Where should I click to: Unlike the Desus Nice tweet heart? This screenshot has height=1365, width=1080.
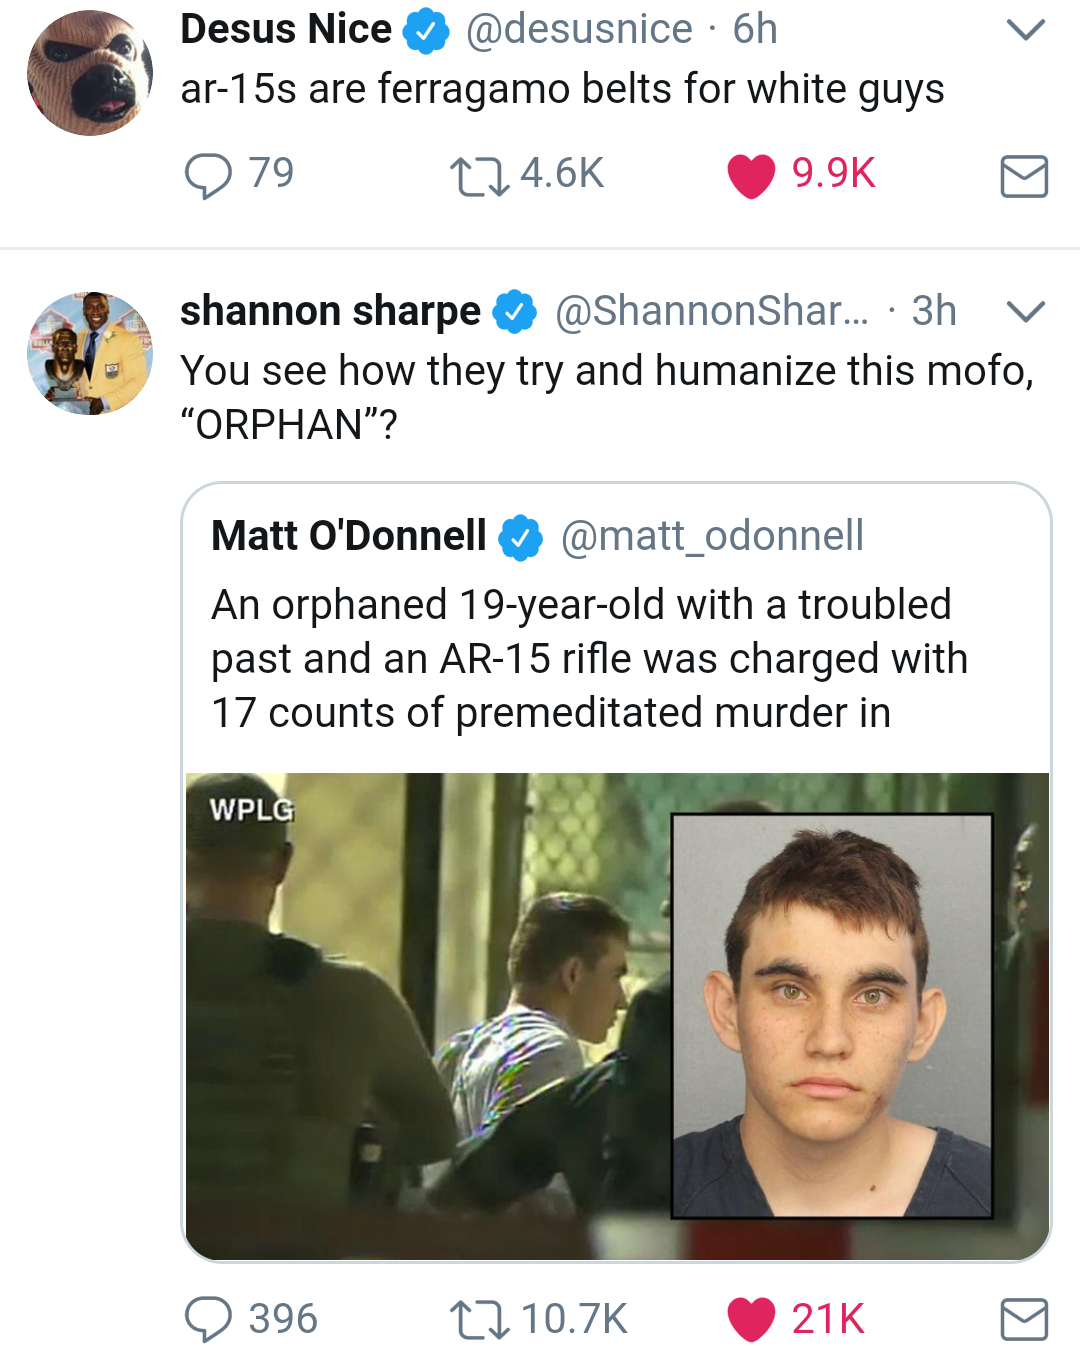coord(751,176)
